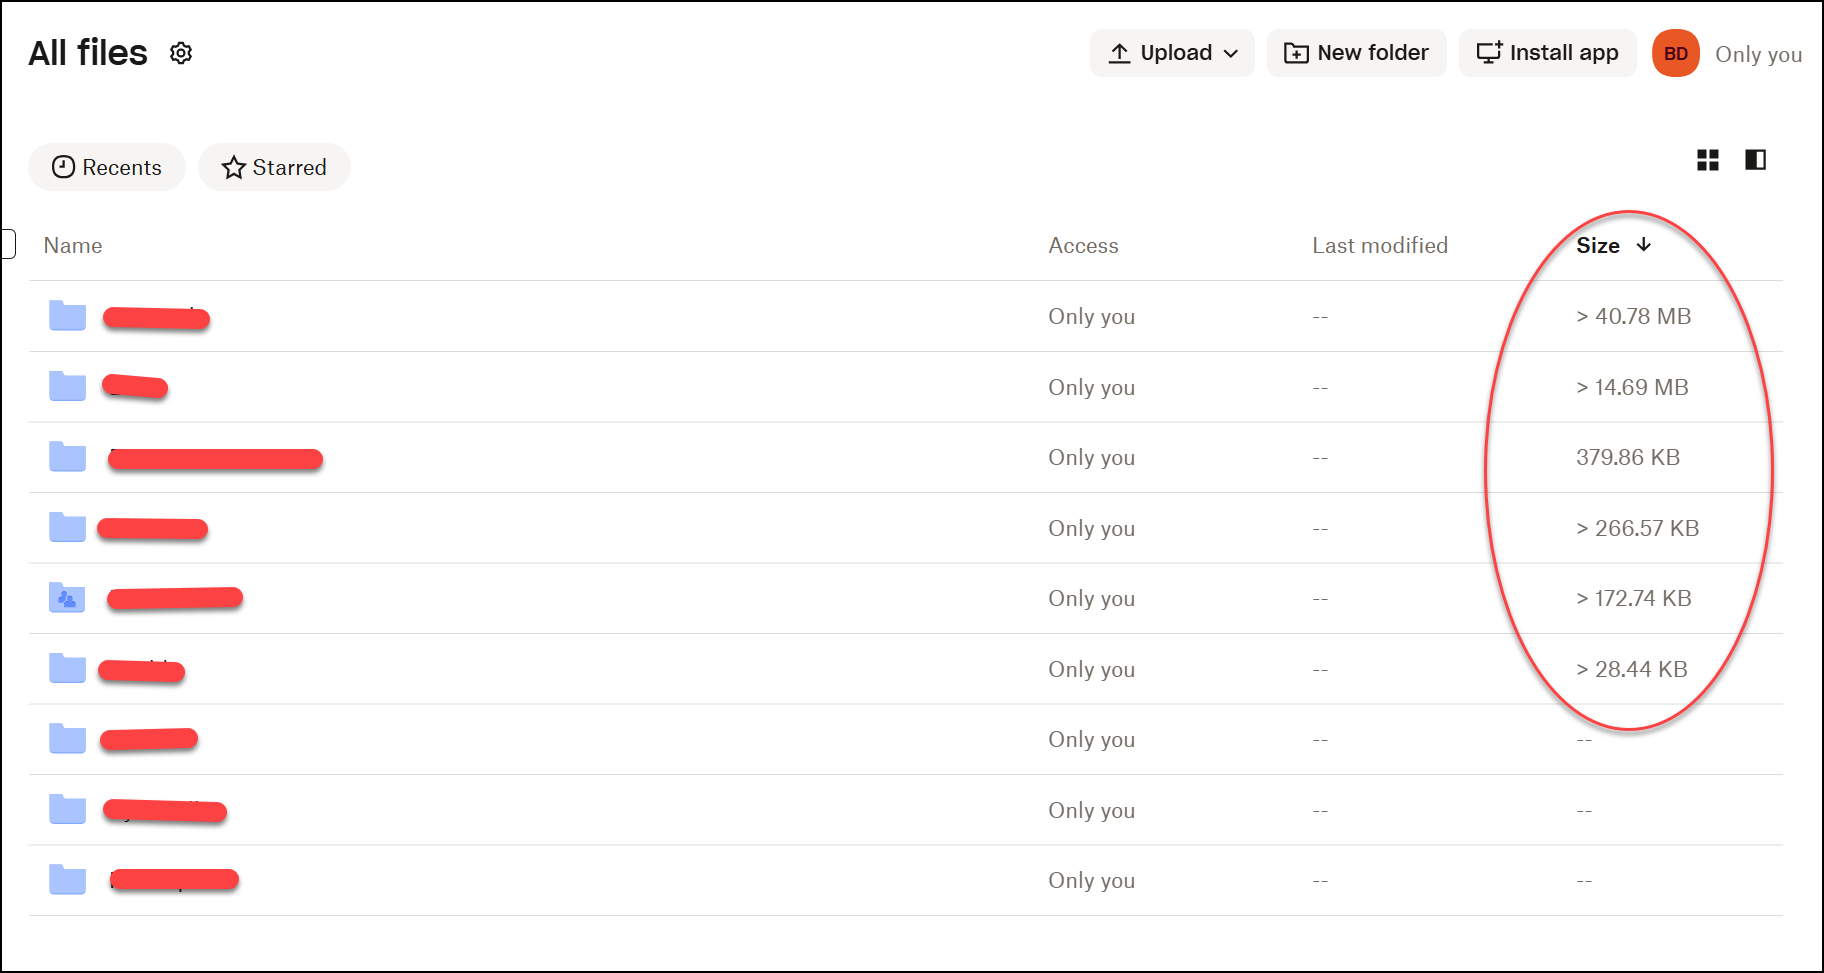Tick the select-all checkbox beside Name
Screen dimensions: 1824x973
click(x=8, y=244)
